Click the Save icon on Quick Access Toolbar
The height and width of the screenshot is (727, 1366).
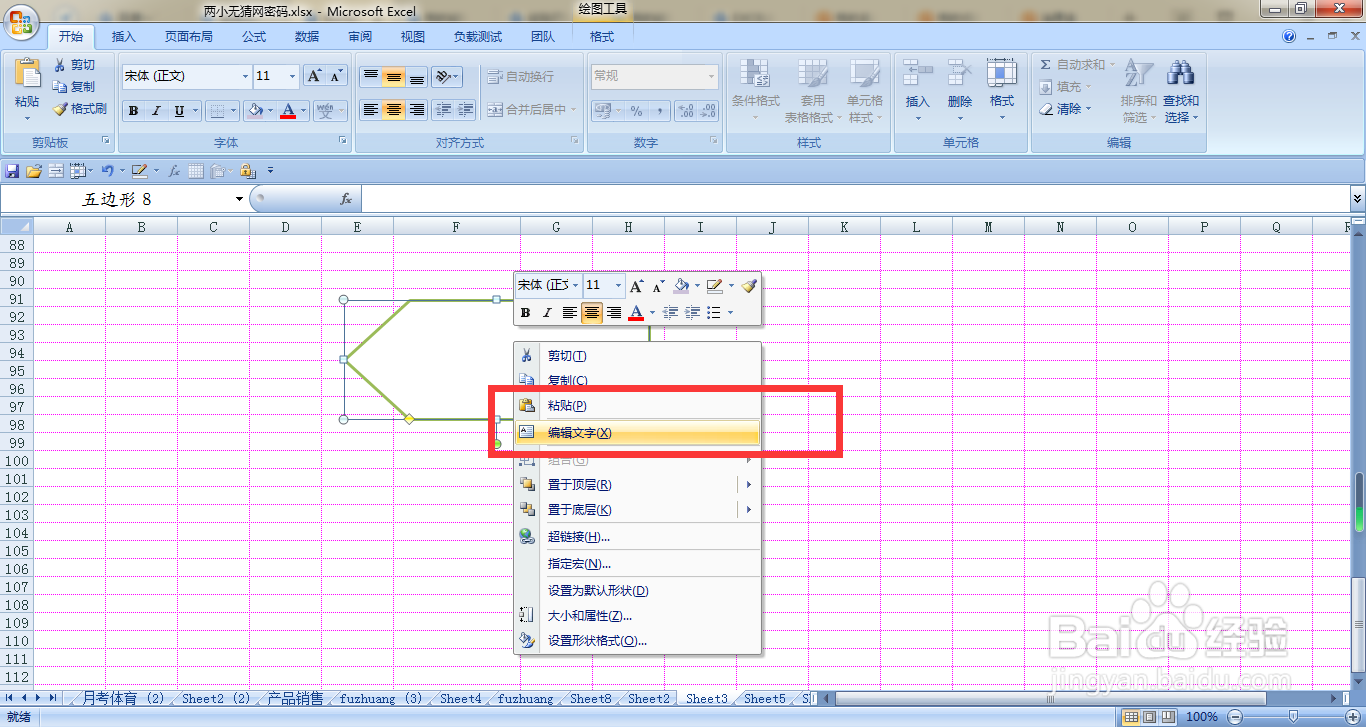click(x=12, y=170)
